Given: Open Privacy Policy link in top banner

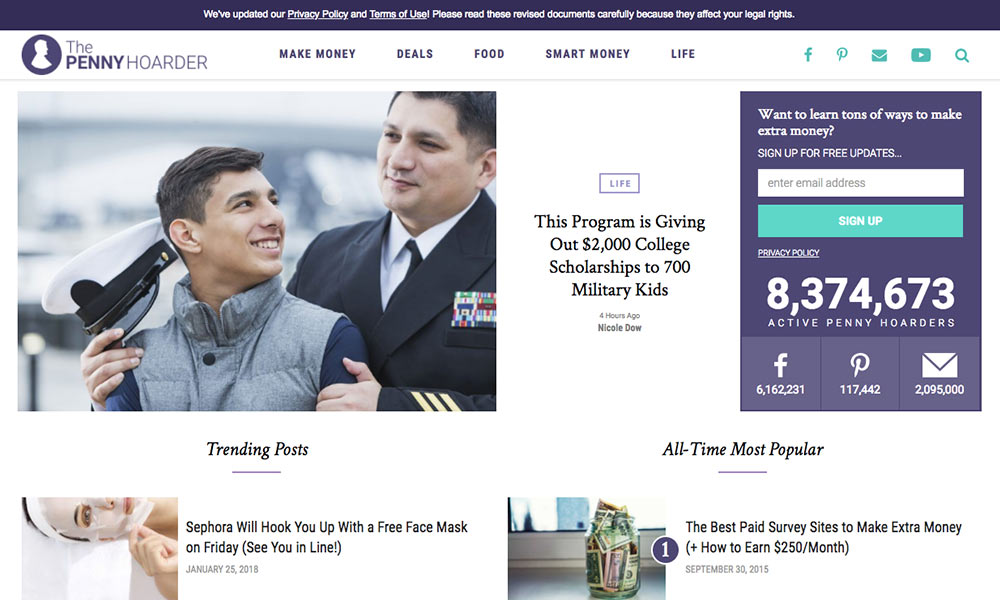Looking at the screenshot, I should click(x=318, y=14).
